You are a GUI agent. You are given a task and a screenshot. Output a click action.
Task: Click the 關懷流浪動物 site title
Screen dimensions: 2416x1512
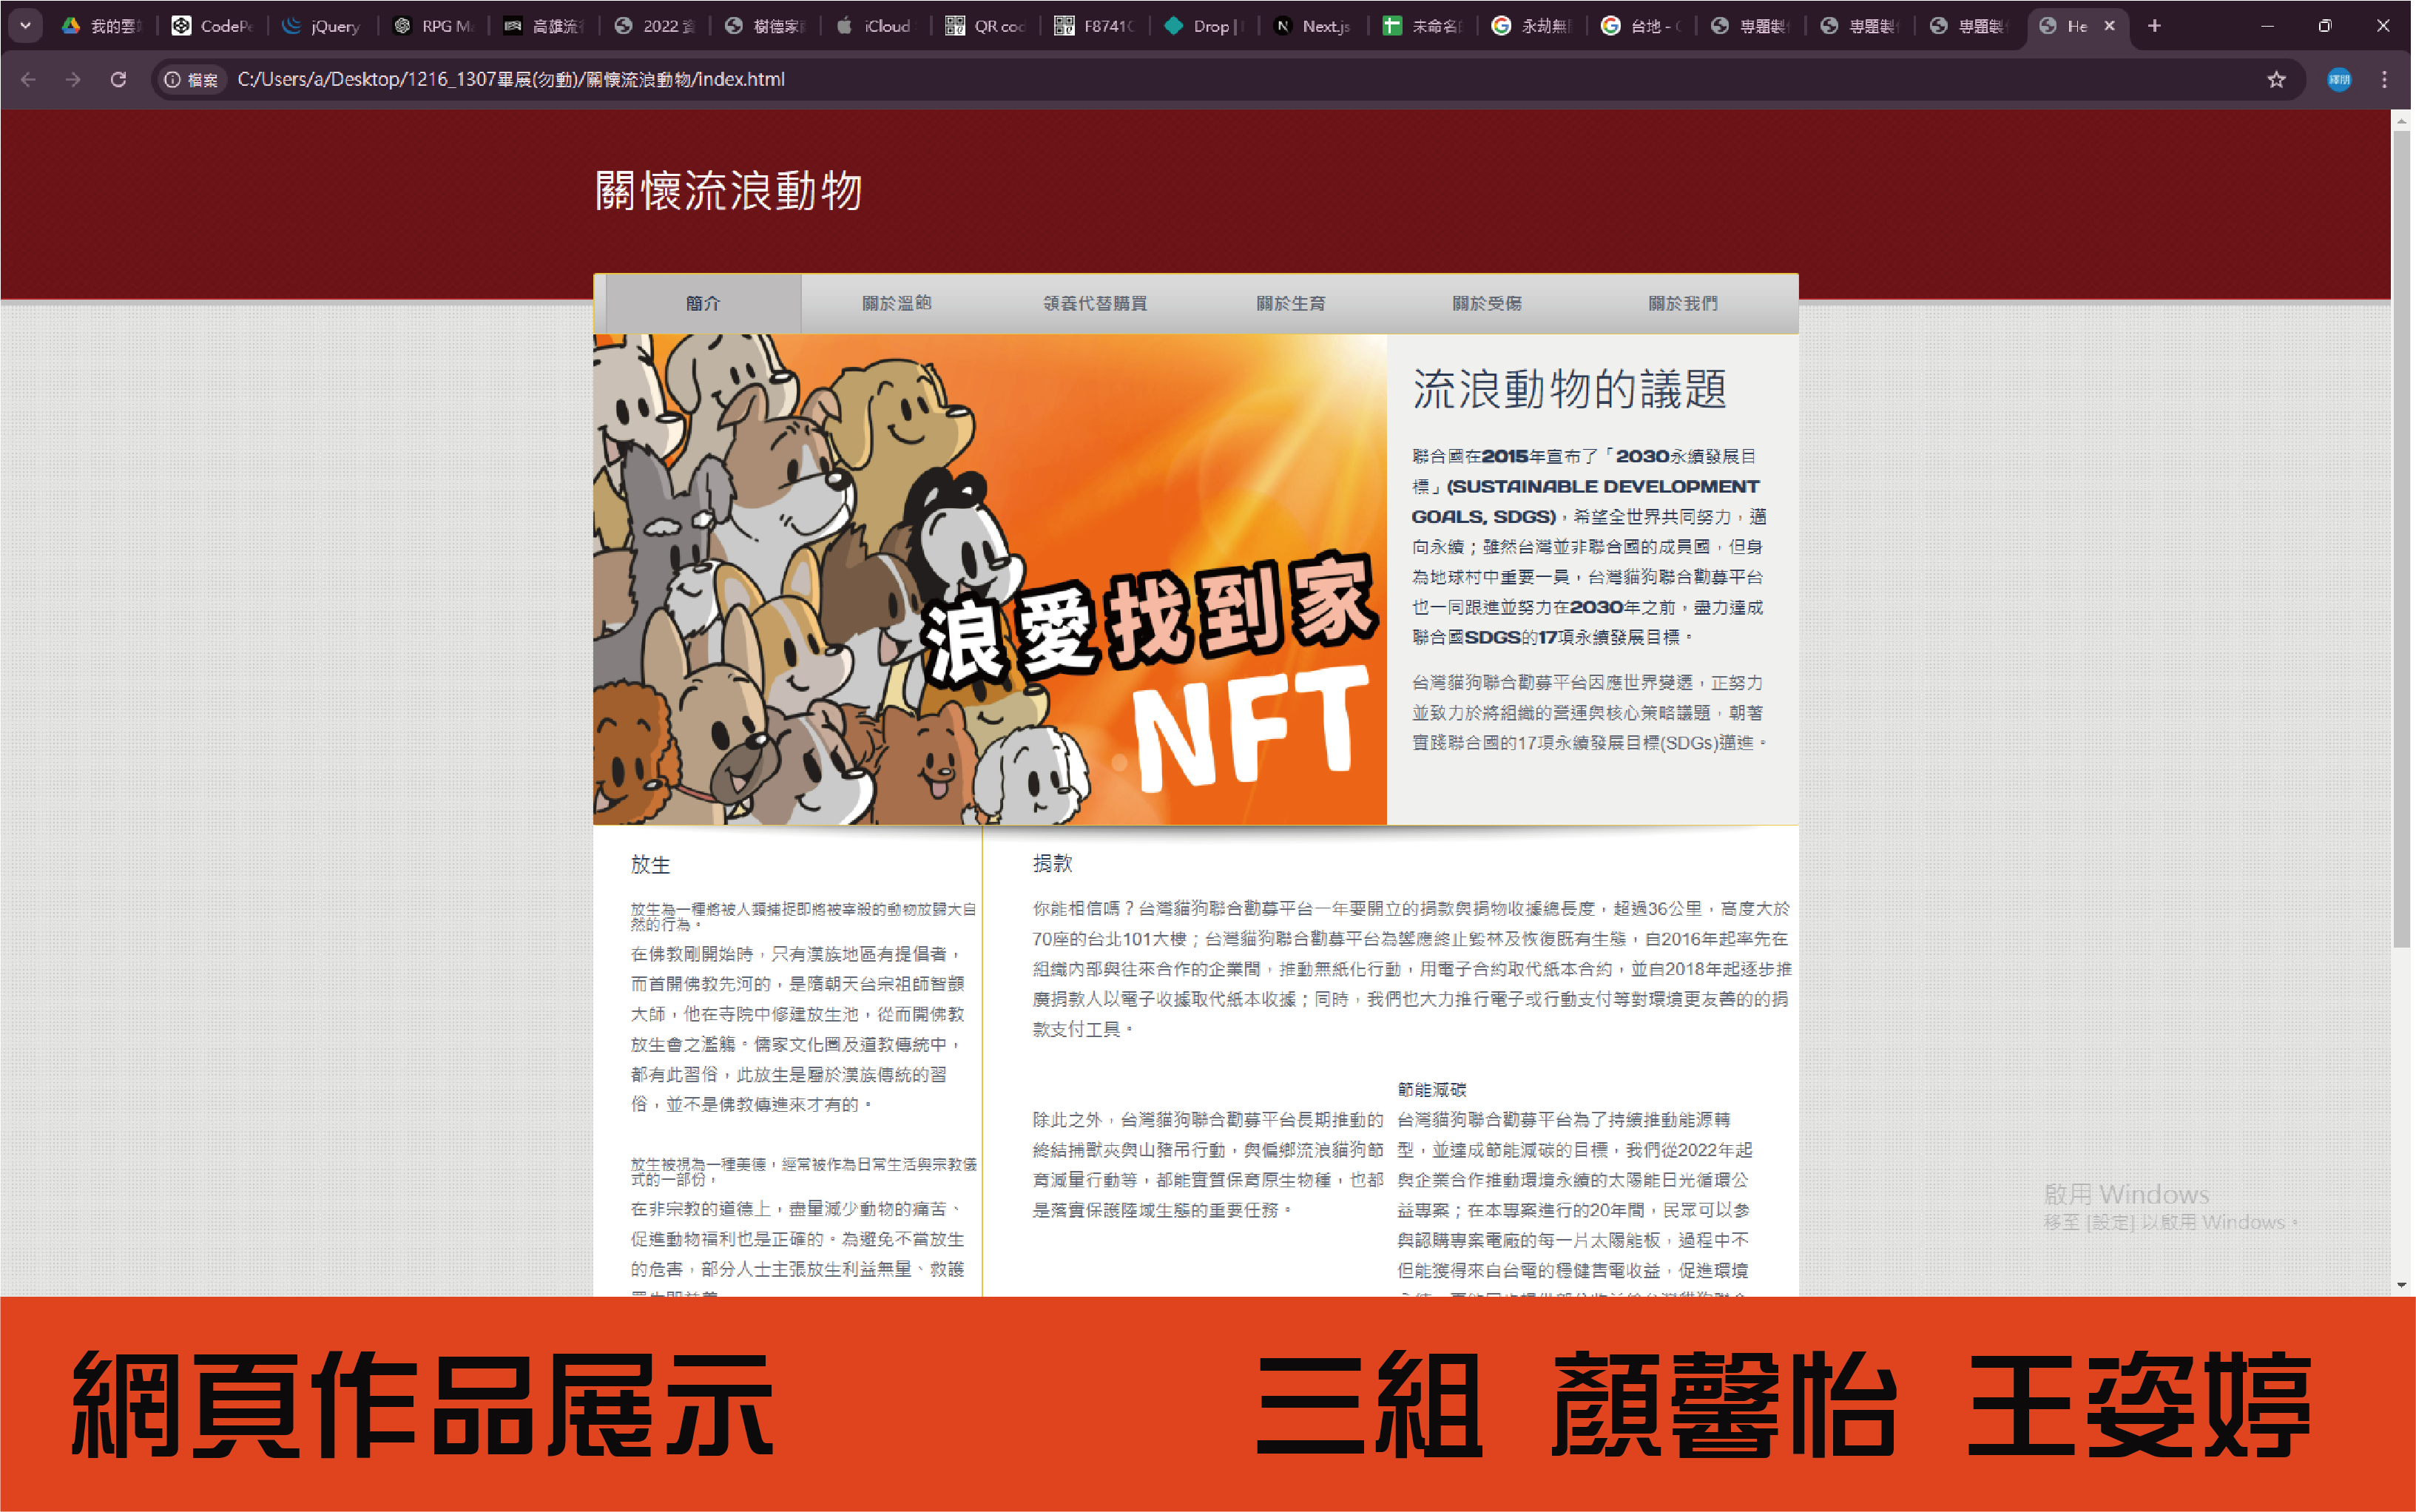click(x=728, y=190)
